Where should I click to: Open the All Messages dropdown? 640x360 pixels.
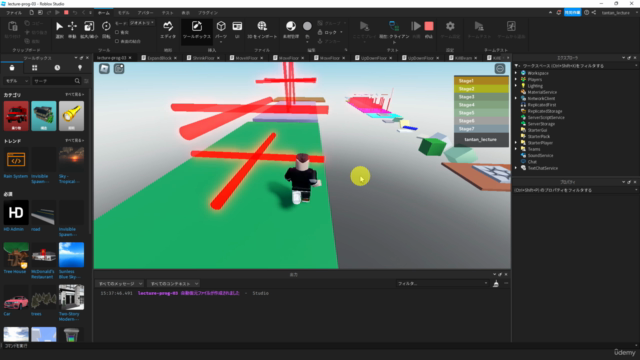point(119,284)
